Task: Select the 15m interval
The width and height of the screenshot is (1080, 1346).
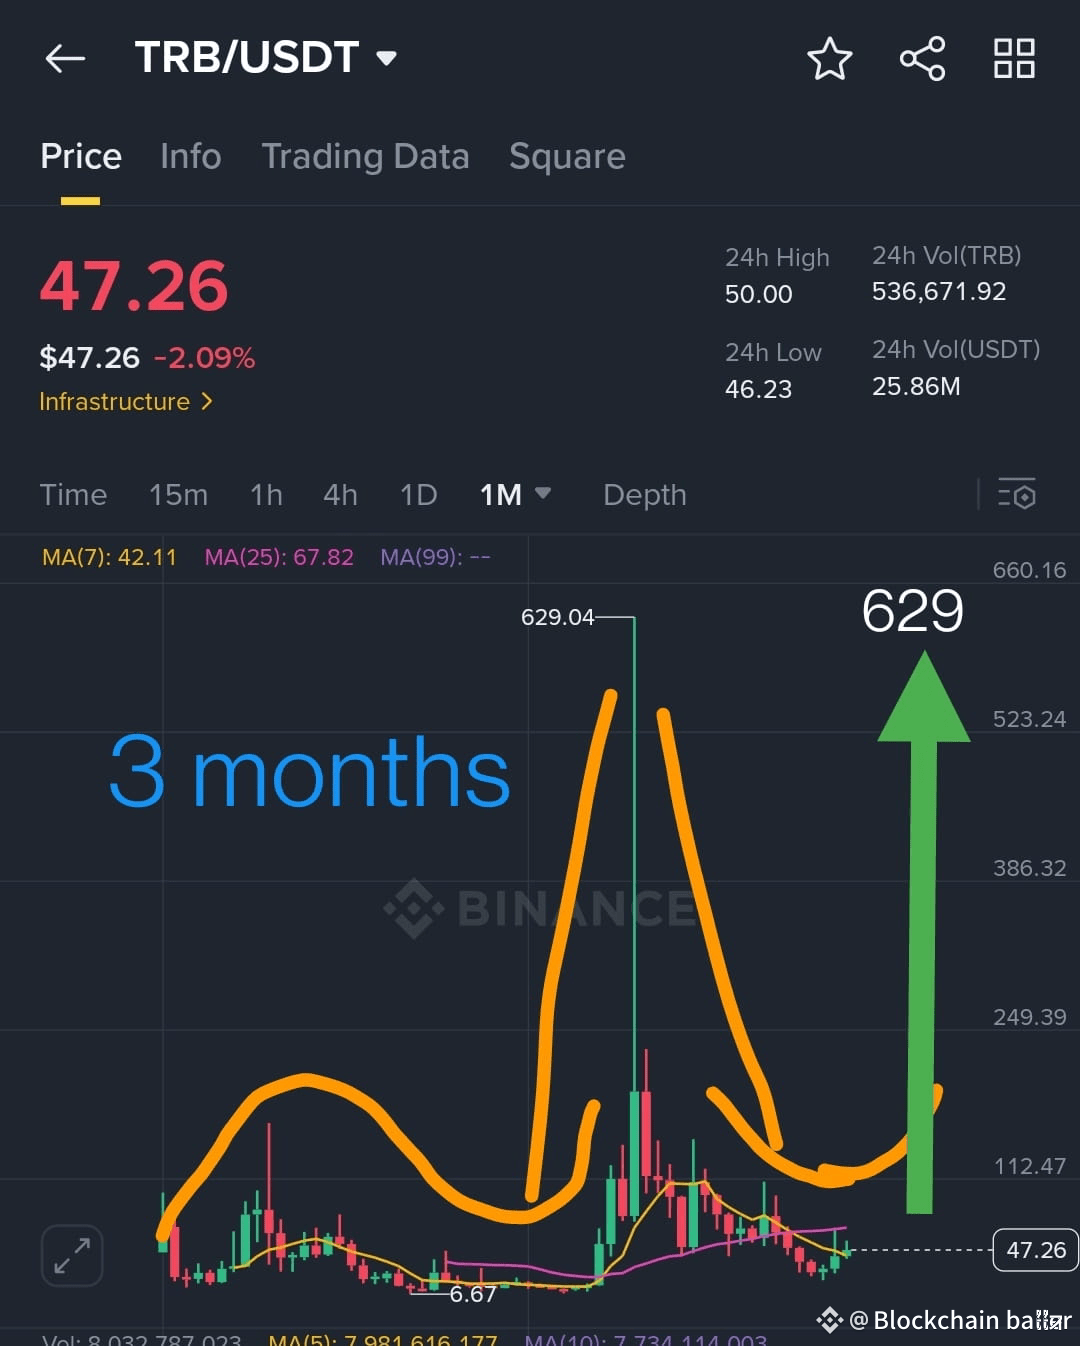Action: (178, 494)
